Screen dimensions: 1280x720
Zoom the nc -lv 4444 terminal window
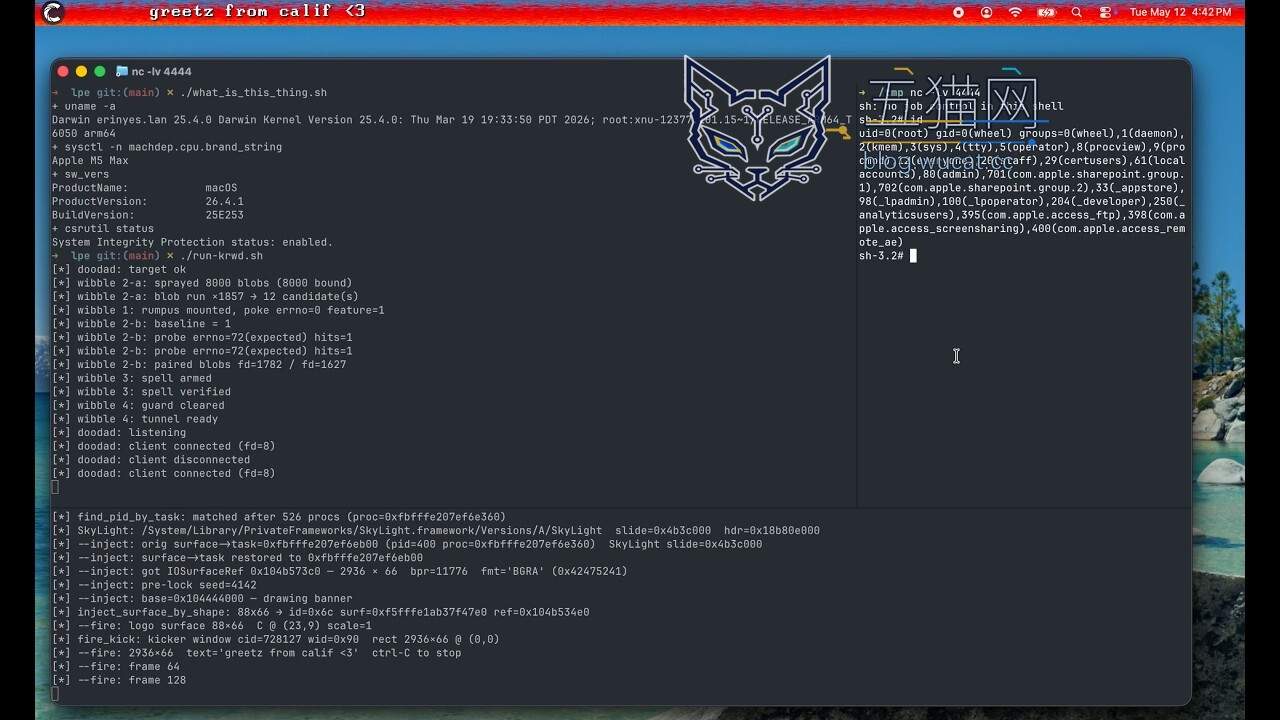[99, 72]
